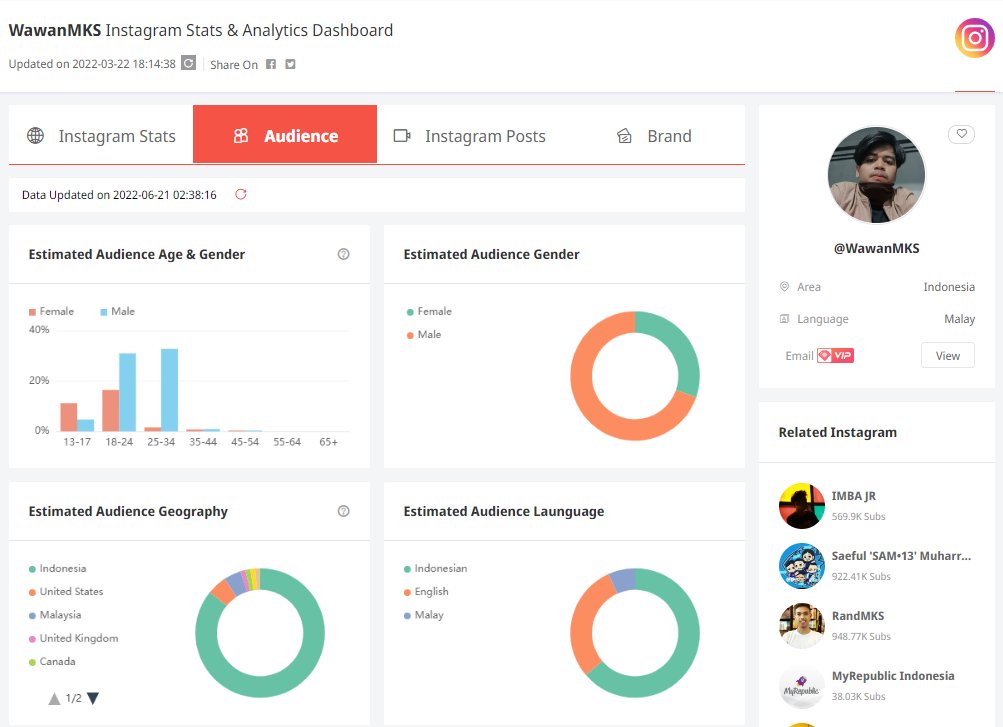The width and height of the screenshot is (1003, 727).
Task: Toggle Canada in geography legend
Action: click(52, 661)
